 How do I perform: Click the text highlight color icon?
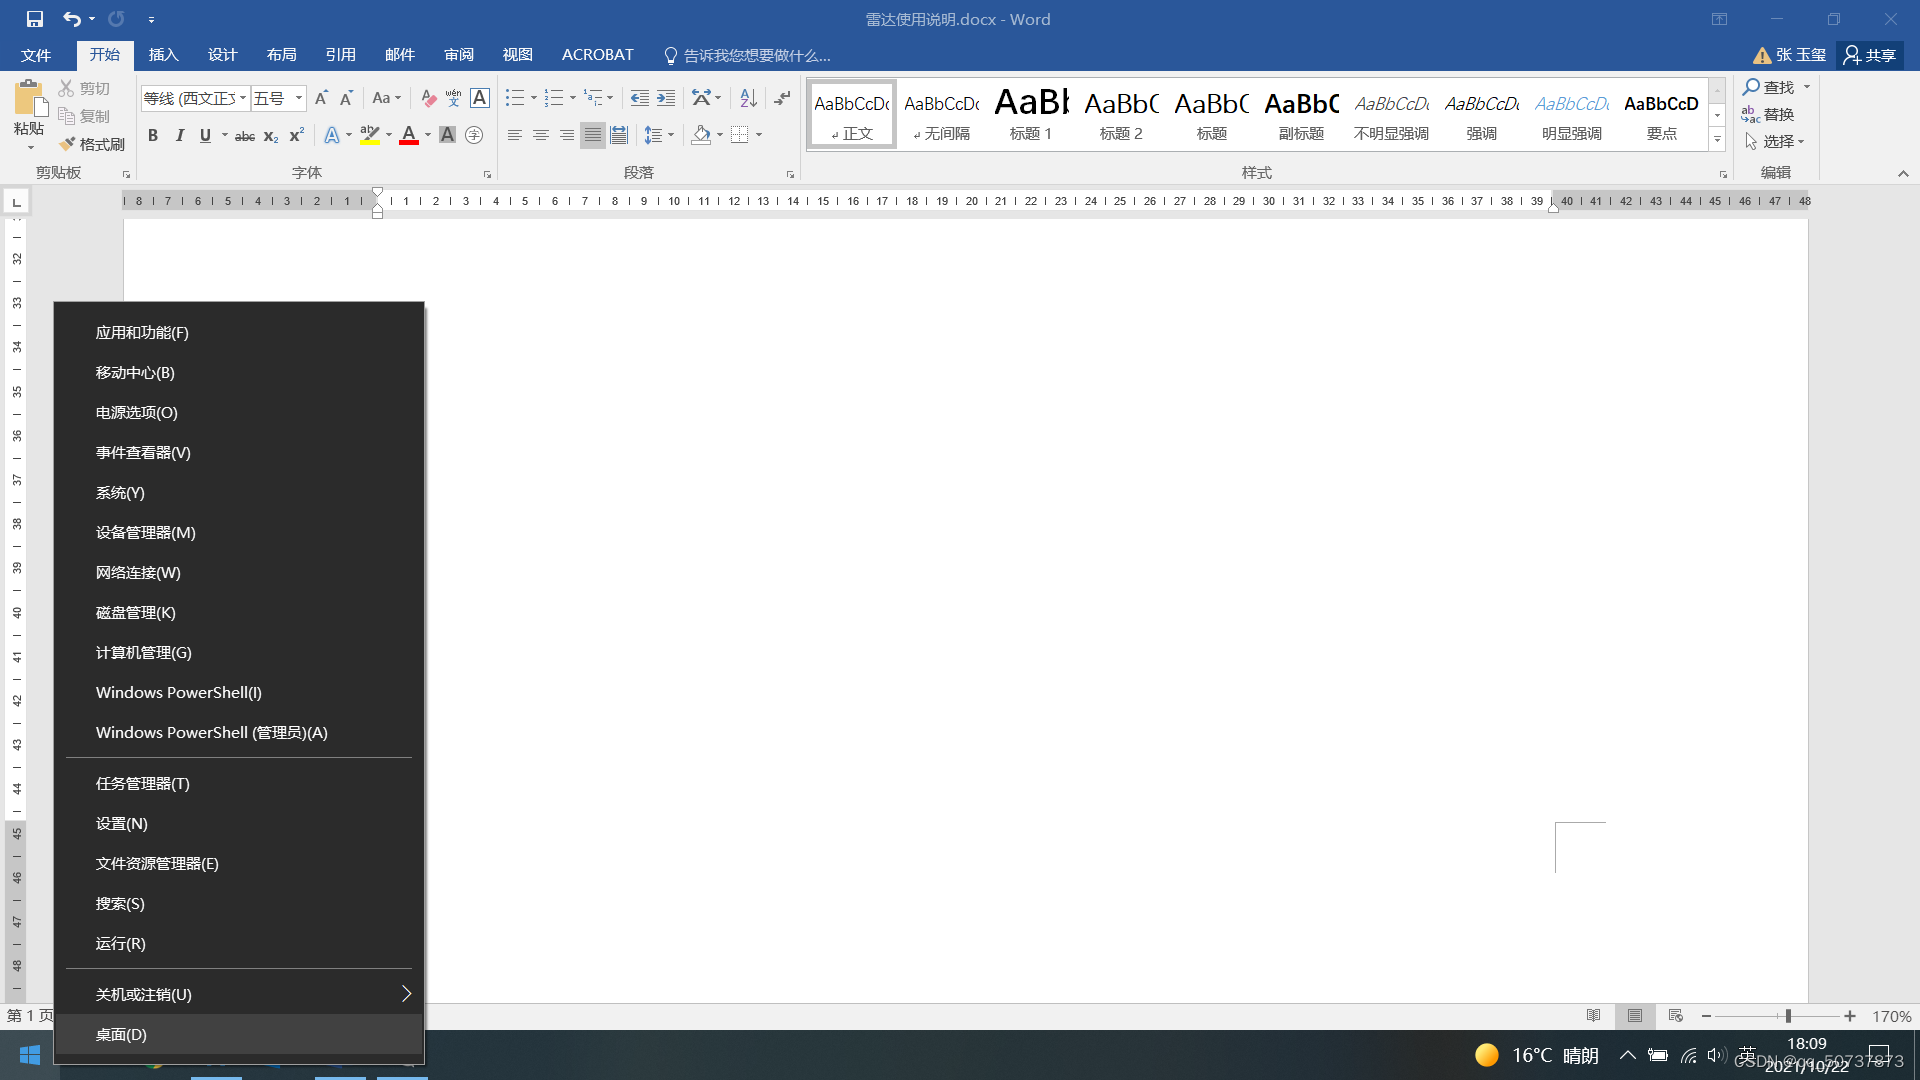(369, 135)
